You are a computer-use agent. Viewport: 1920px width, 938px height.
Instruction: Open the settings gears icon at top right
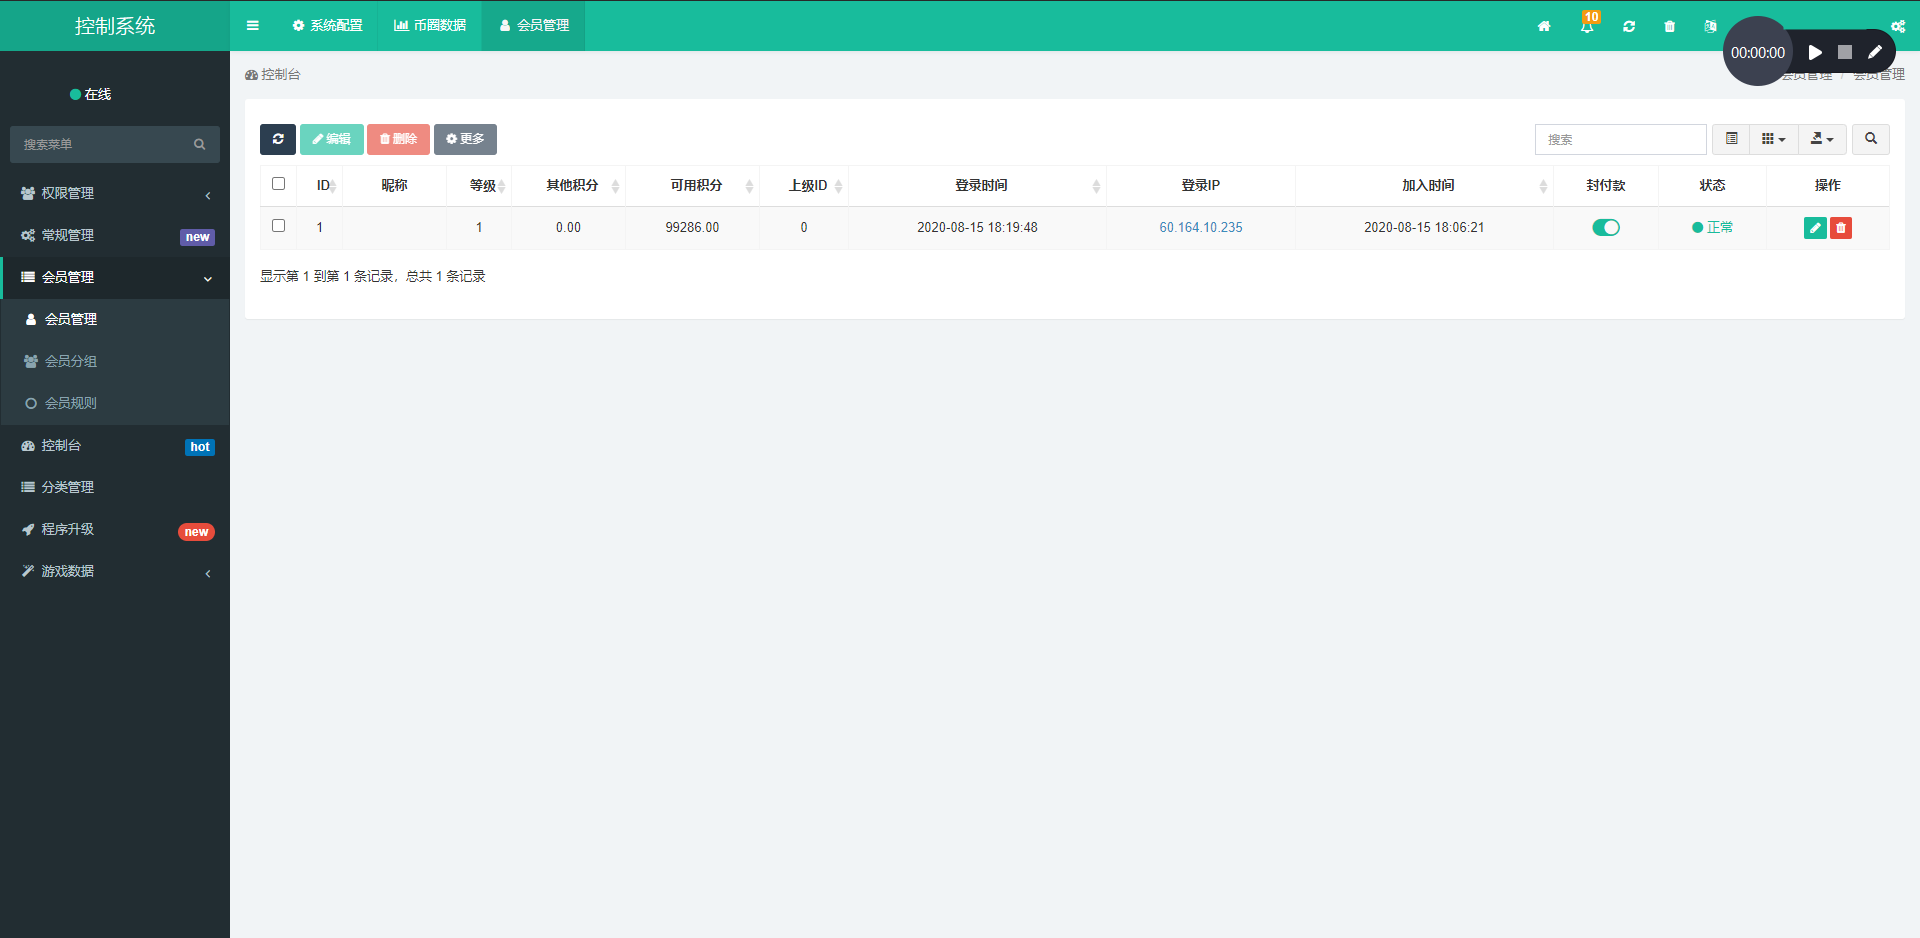tap(1898, 27)
